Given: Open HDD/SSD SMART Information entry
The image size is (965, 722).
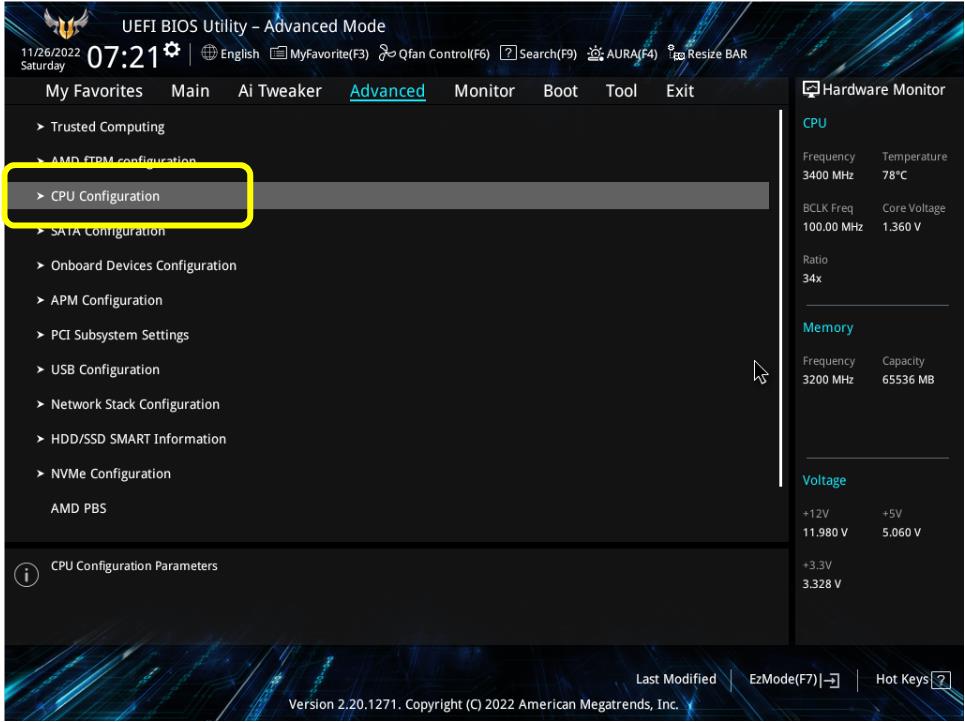Looking at the screenshot, I should pyautogui.click(x=138, y=439).
